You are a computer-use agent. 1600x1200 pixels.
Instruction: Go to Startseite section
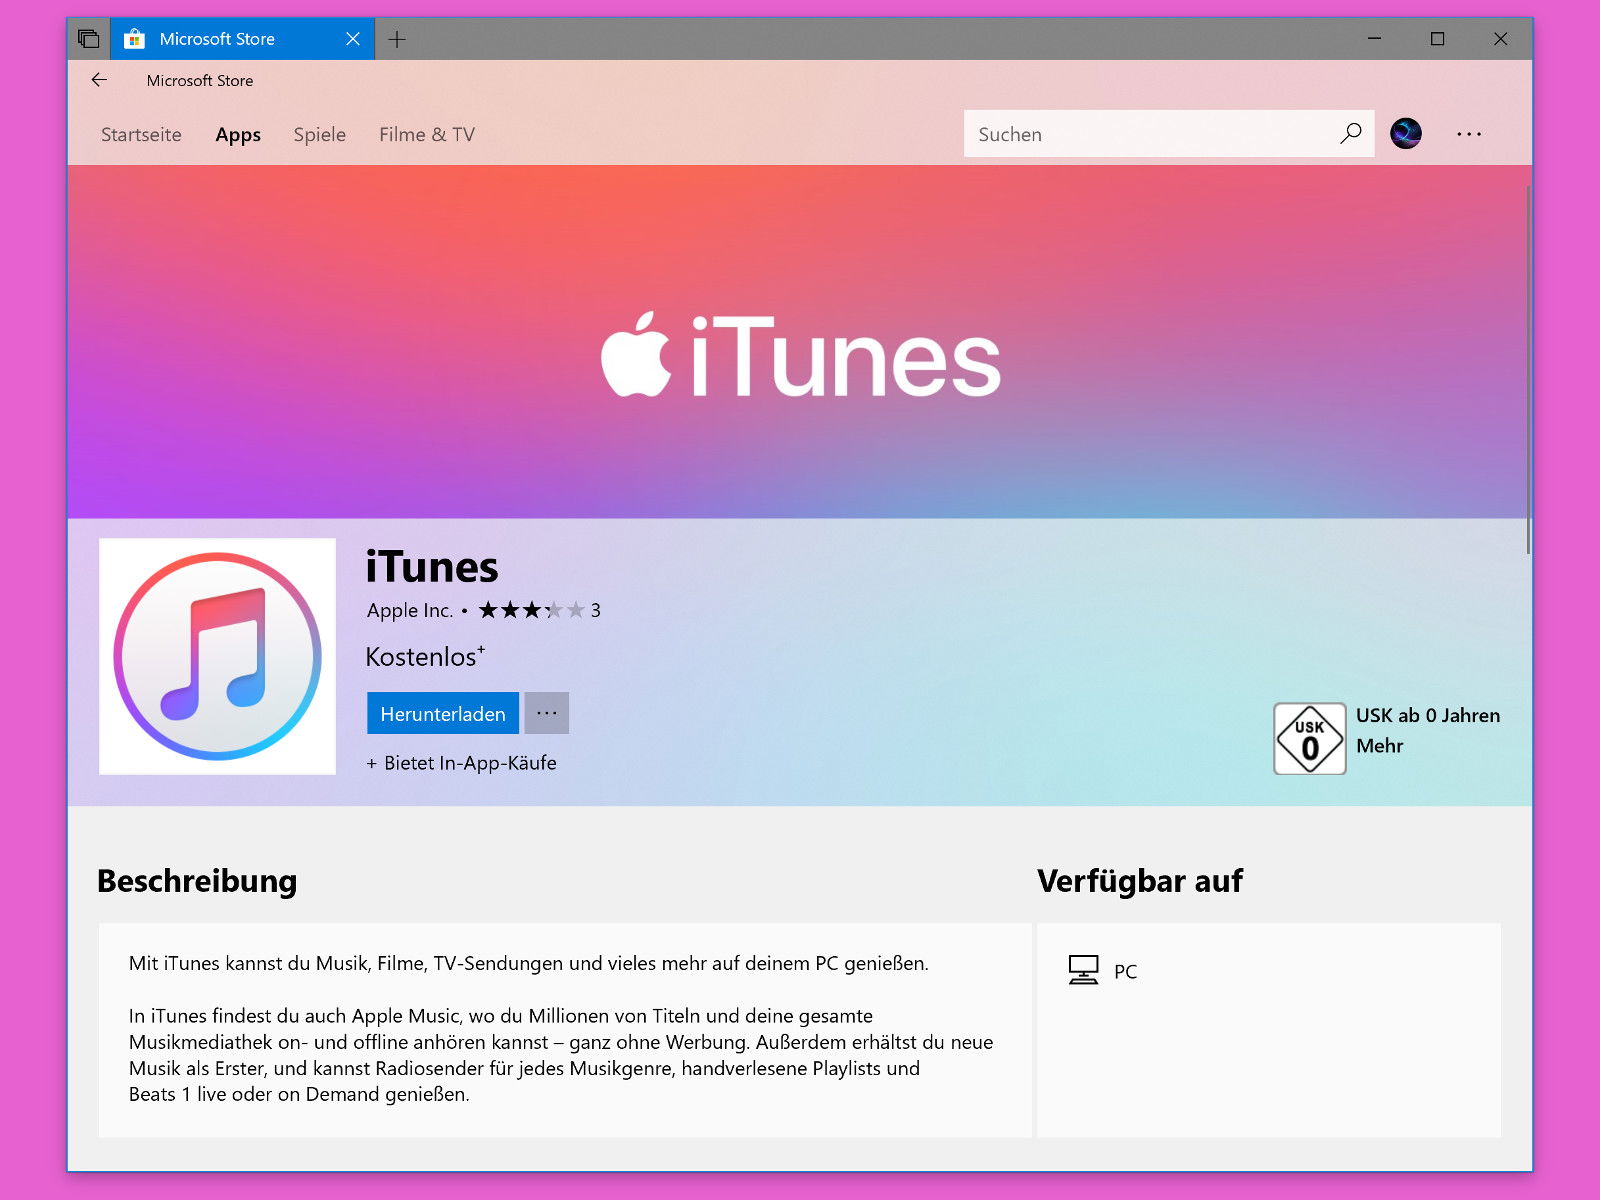point(141,134)
